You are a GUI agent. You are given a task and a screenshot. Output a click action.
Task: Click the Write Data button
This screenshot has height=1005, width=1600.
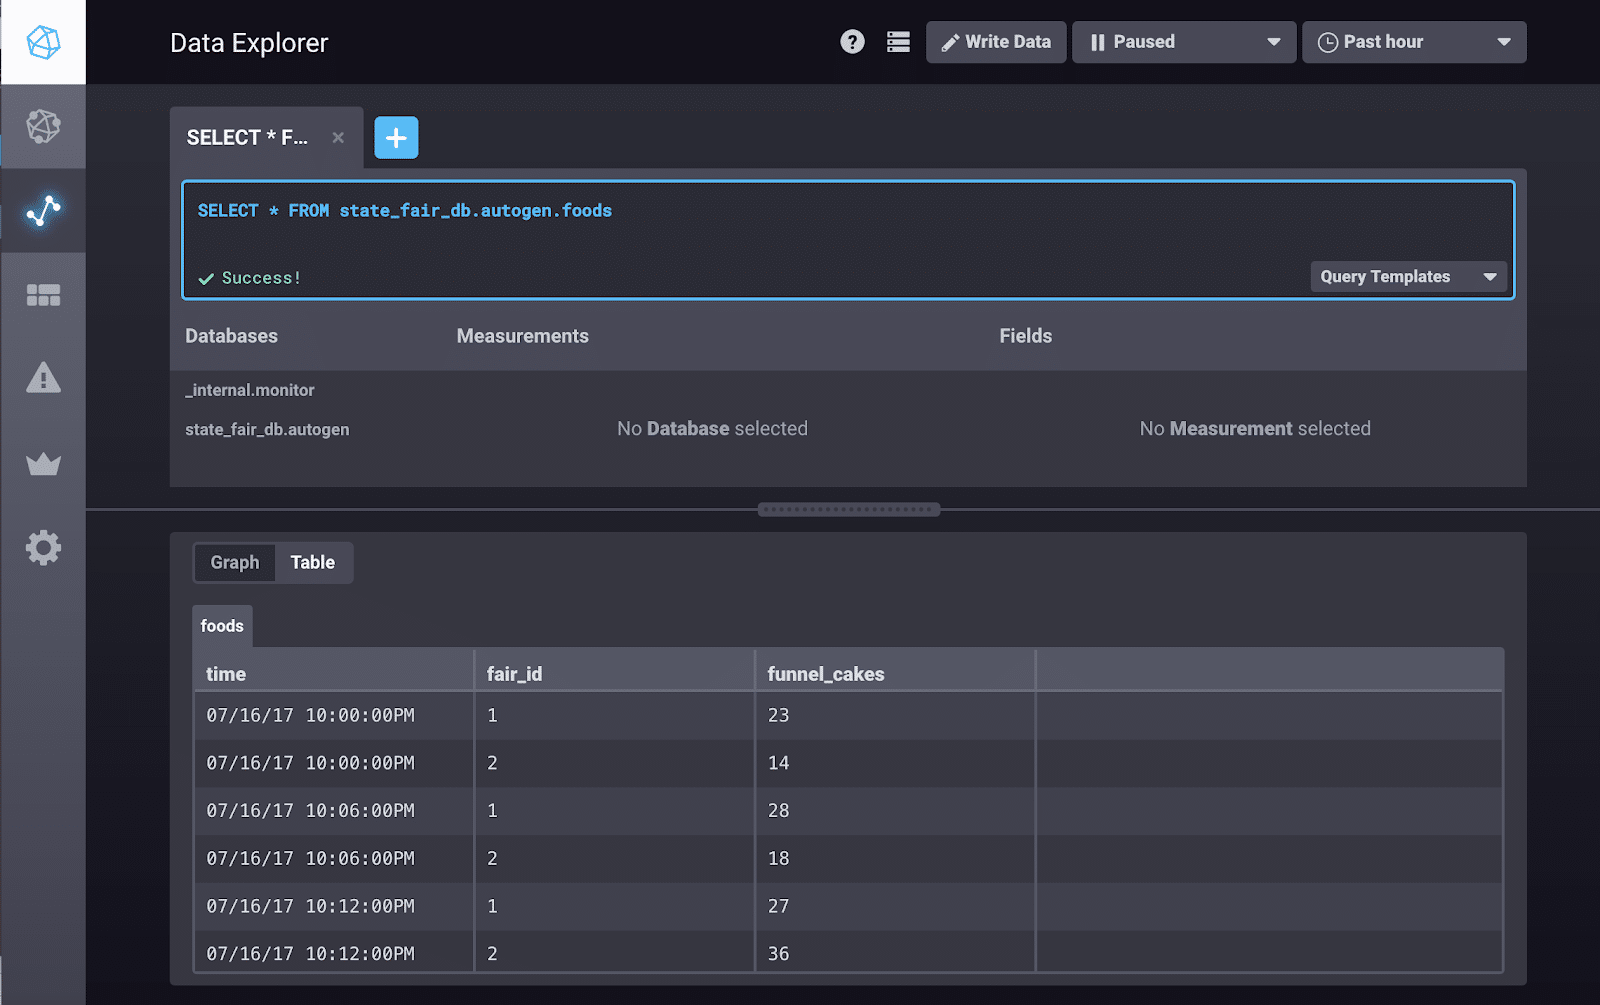996,42
